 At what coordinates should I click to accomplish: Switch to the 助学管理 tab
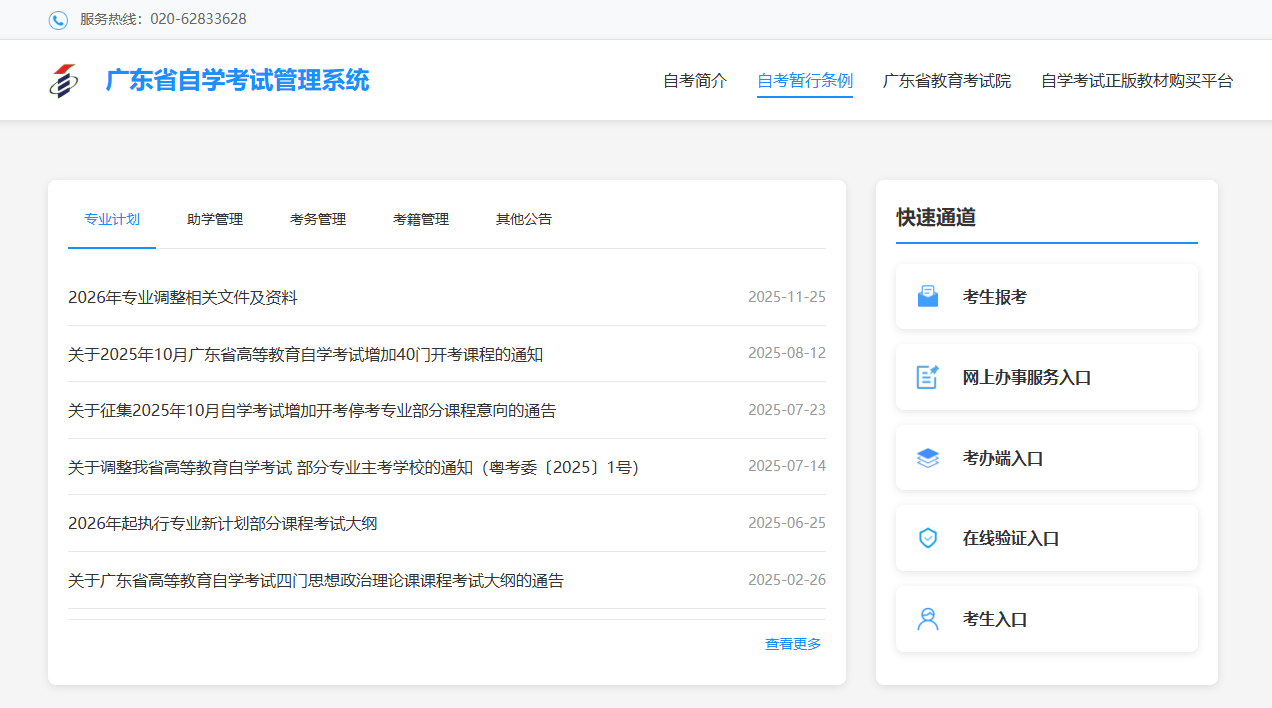click(x=215, y=219)
